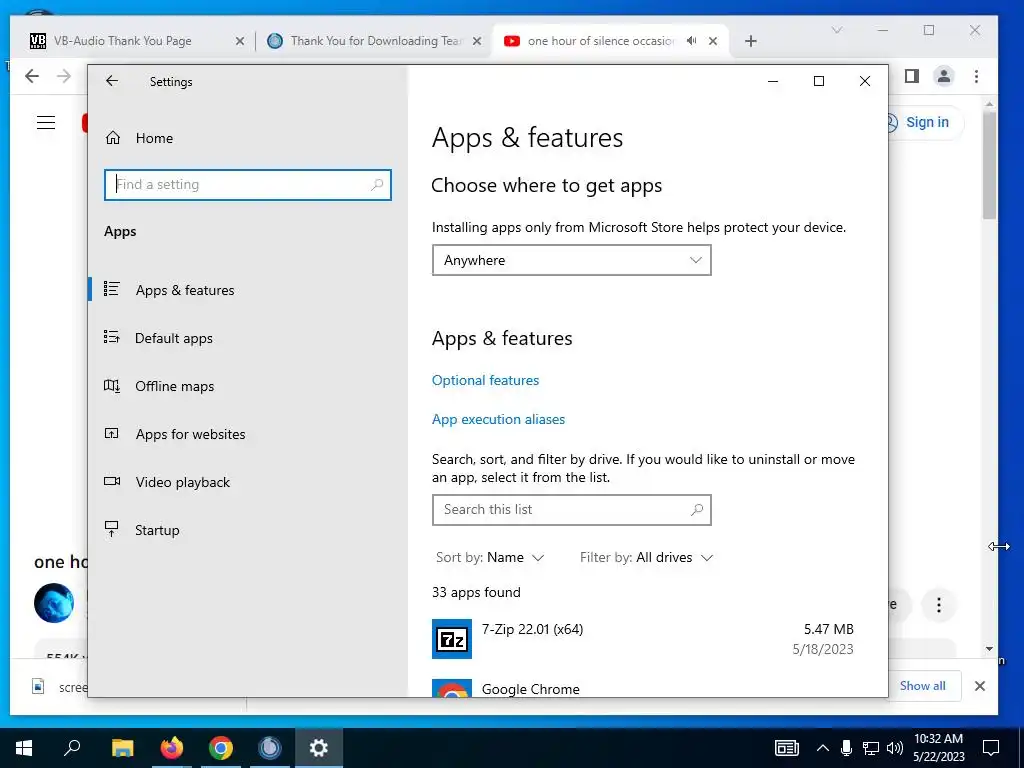Click the Video playback camera icon
Image resolution: width=1024 pixels, height=768 pixels.
(x=112, y=481)
